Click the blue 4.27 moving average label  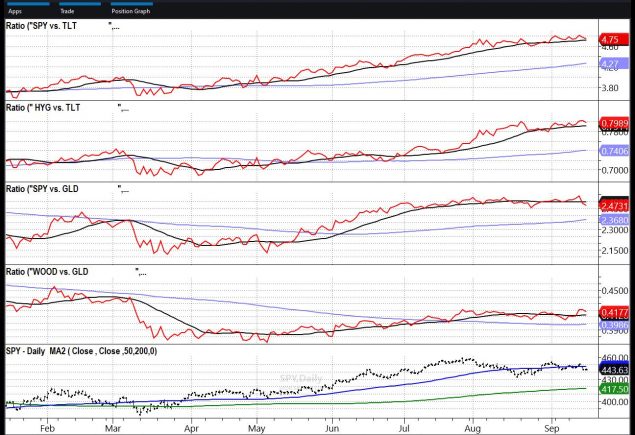[x=613, y=64]
